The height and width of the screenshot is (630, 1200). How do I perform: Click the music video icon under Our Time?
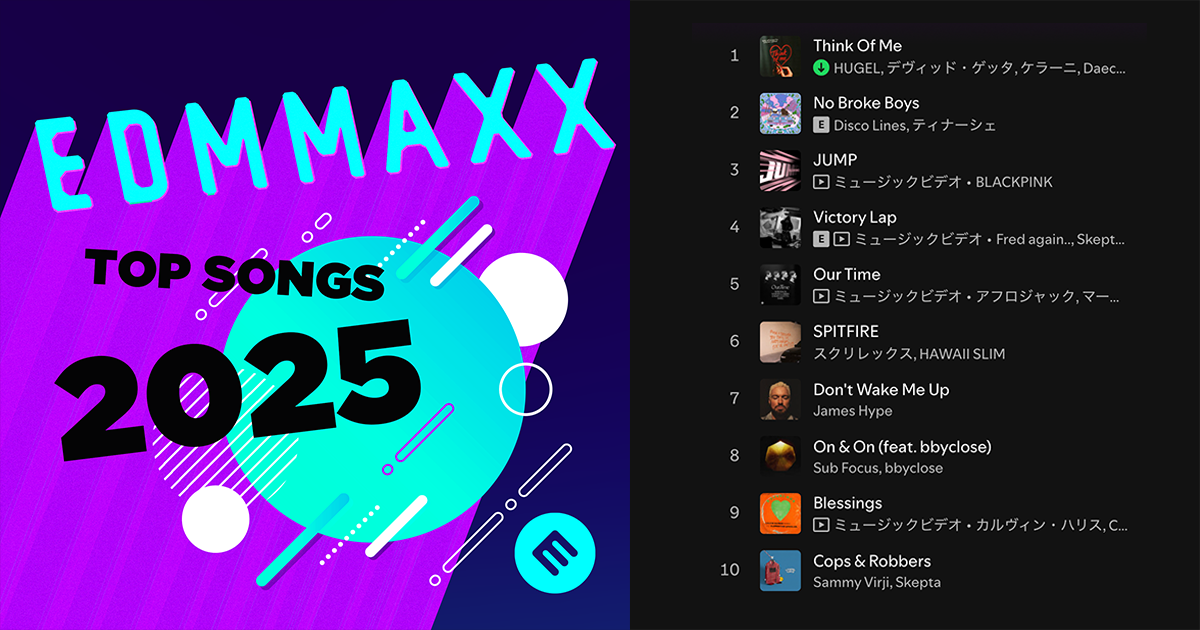tap(821, 296)
